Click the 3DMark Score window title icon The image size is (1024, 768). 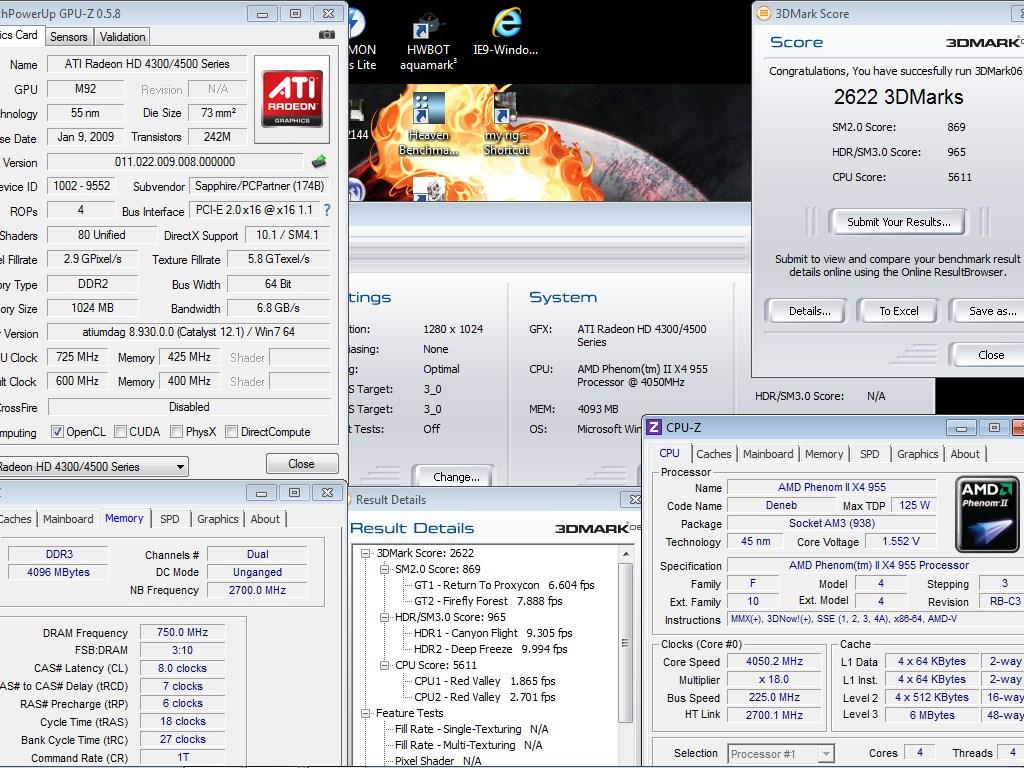point(762,13)
